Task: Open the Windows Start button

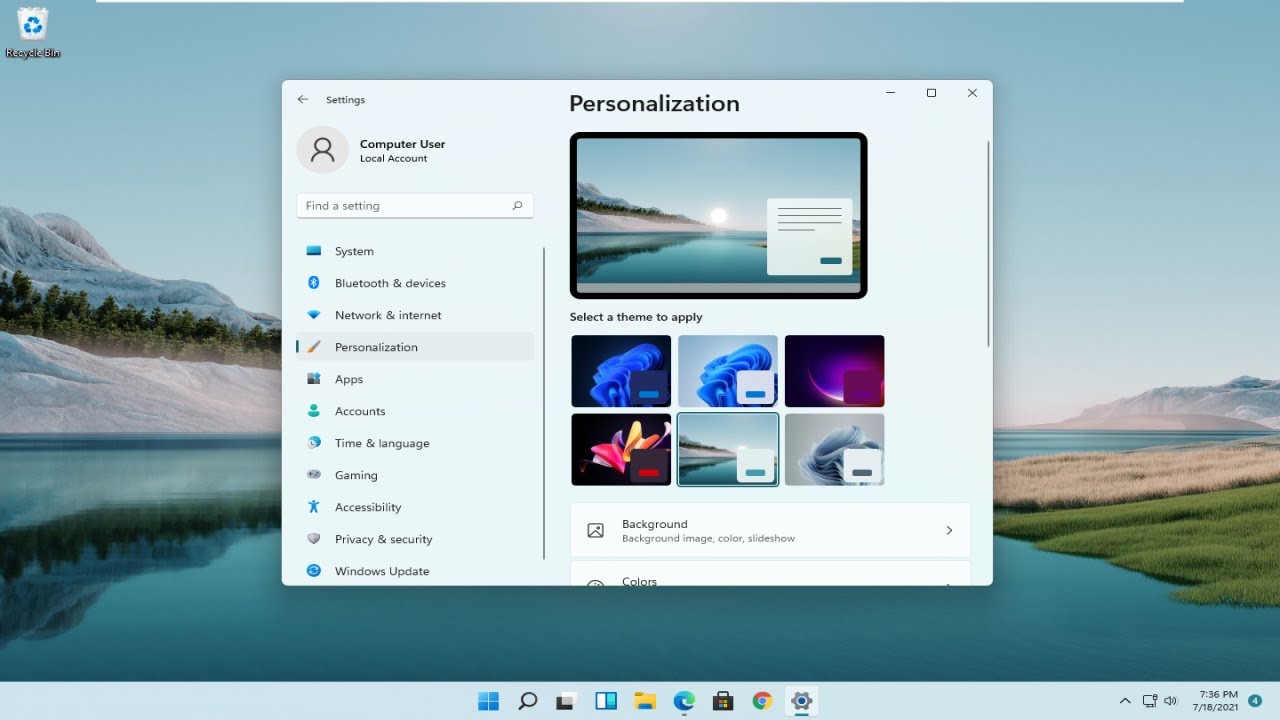Action: click(x=489, y=701)
